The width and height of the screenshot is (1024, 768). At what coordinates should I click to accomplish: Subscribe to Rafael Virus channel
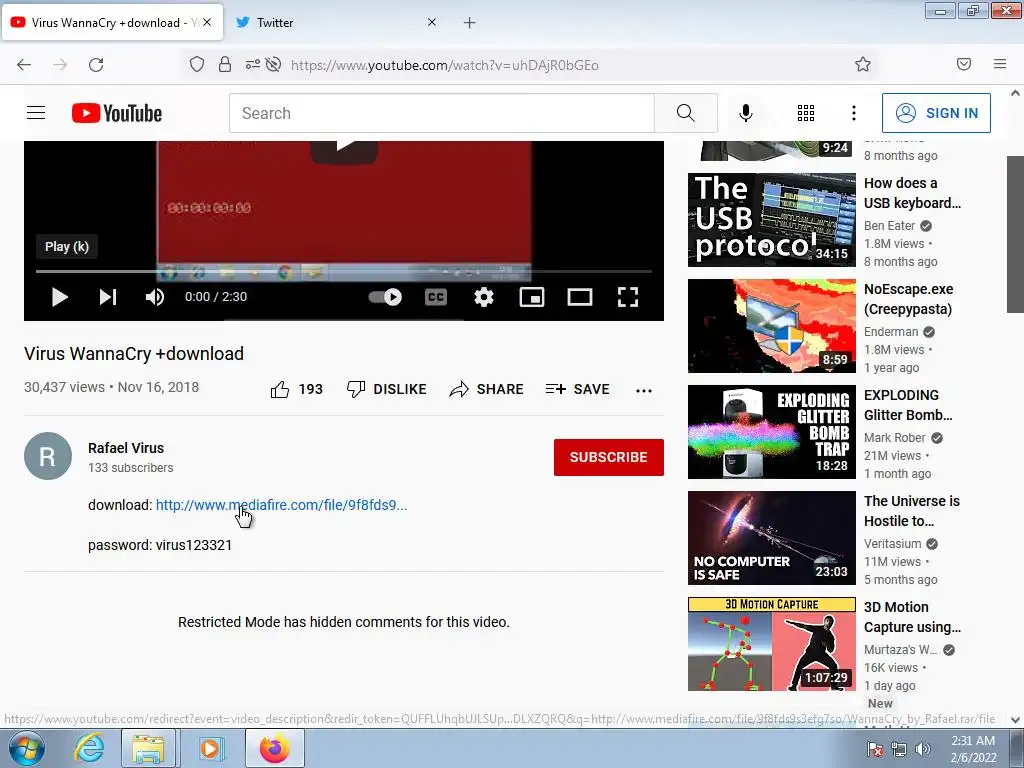pos(609,457)
